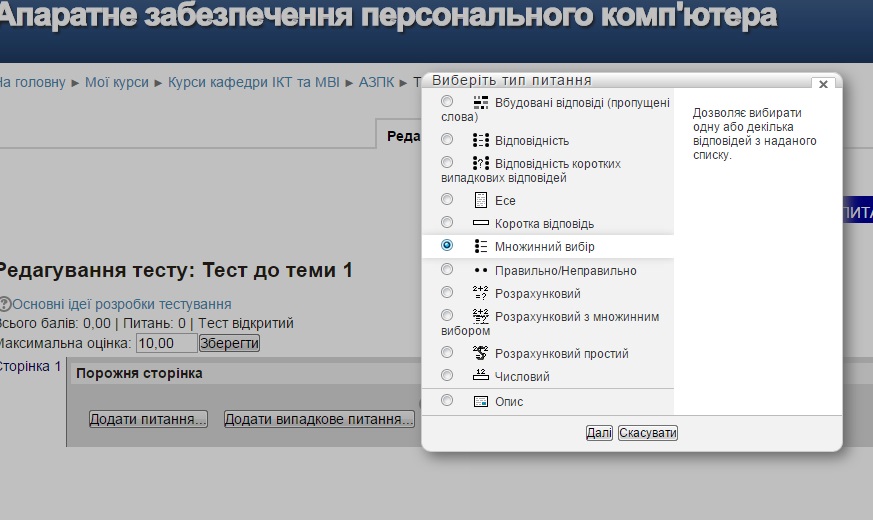Click the partially hidden Реда... tab

pyautogui.click(x=399, y=134)
